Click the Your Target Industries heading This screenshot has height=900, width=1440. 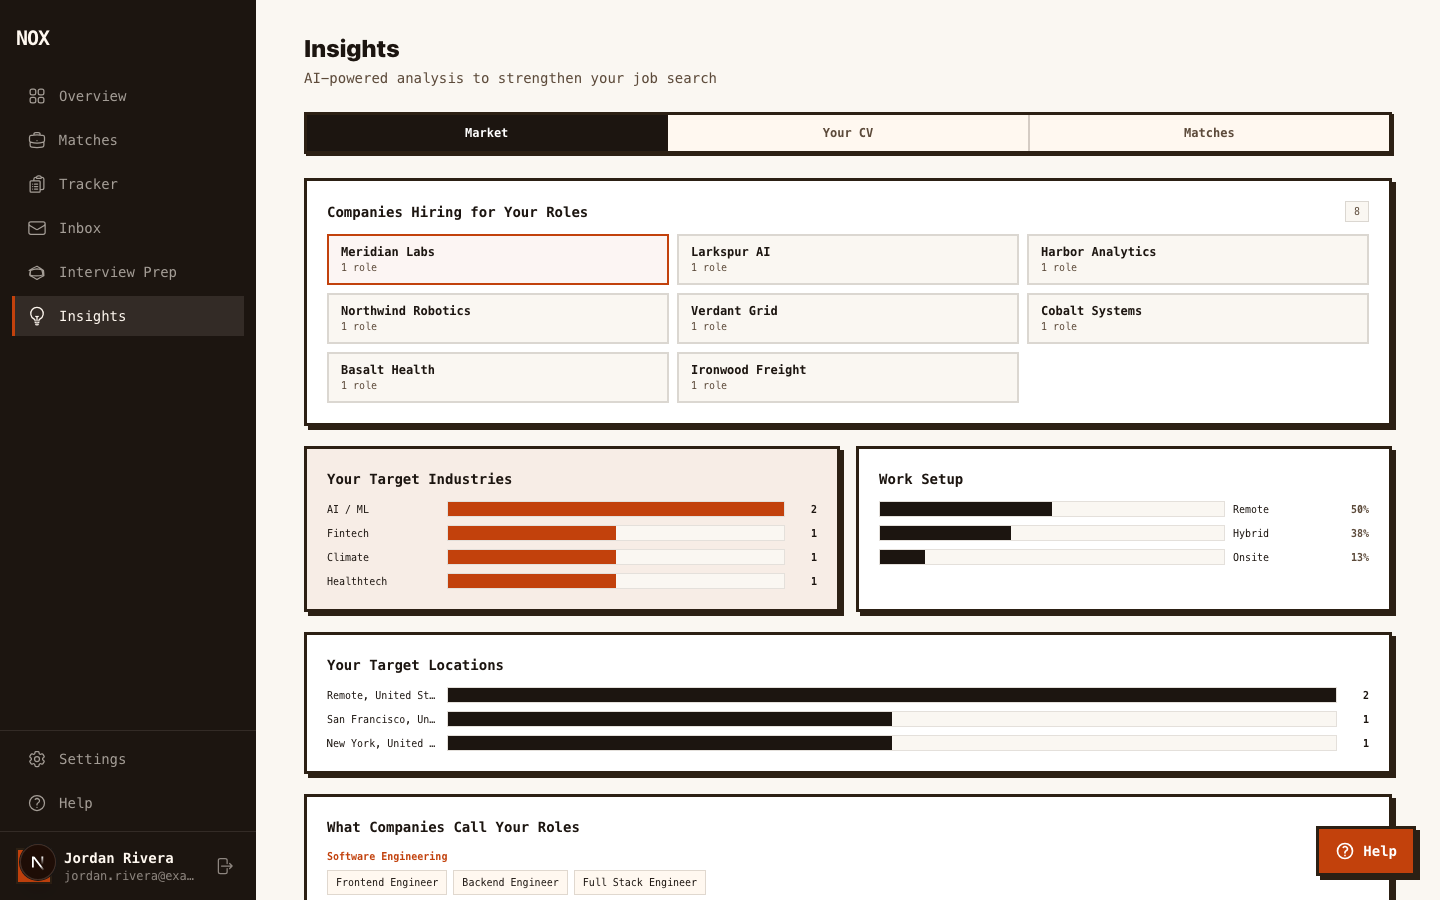click(x=419, y=479)
